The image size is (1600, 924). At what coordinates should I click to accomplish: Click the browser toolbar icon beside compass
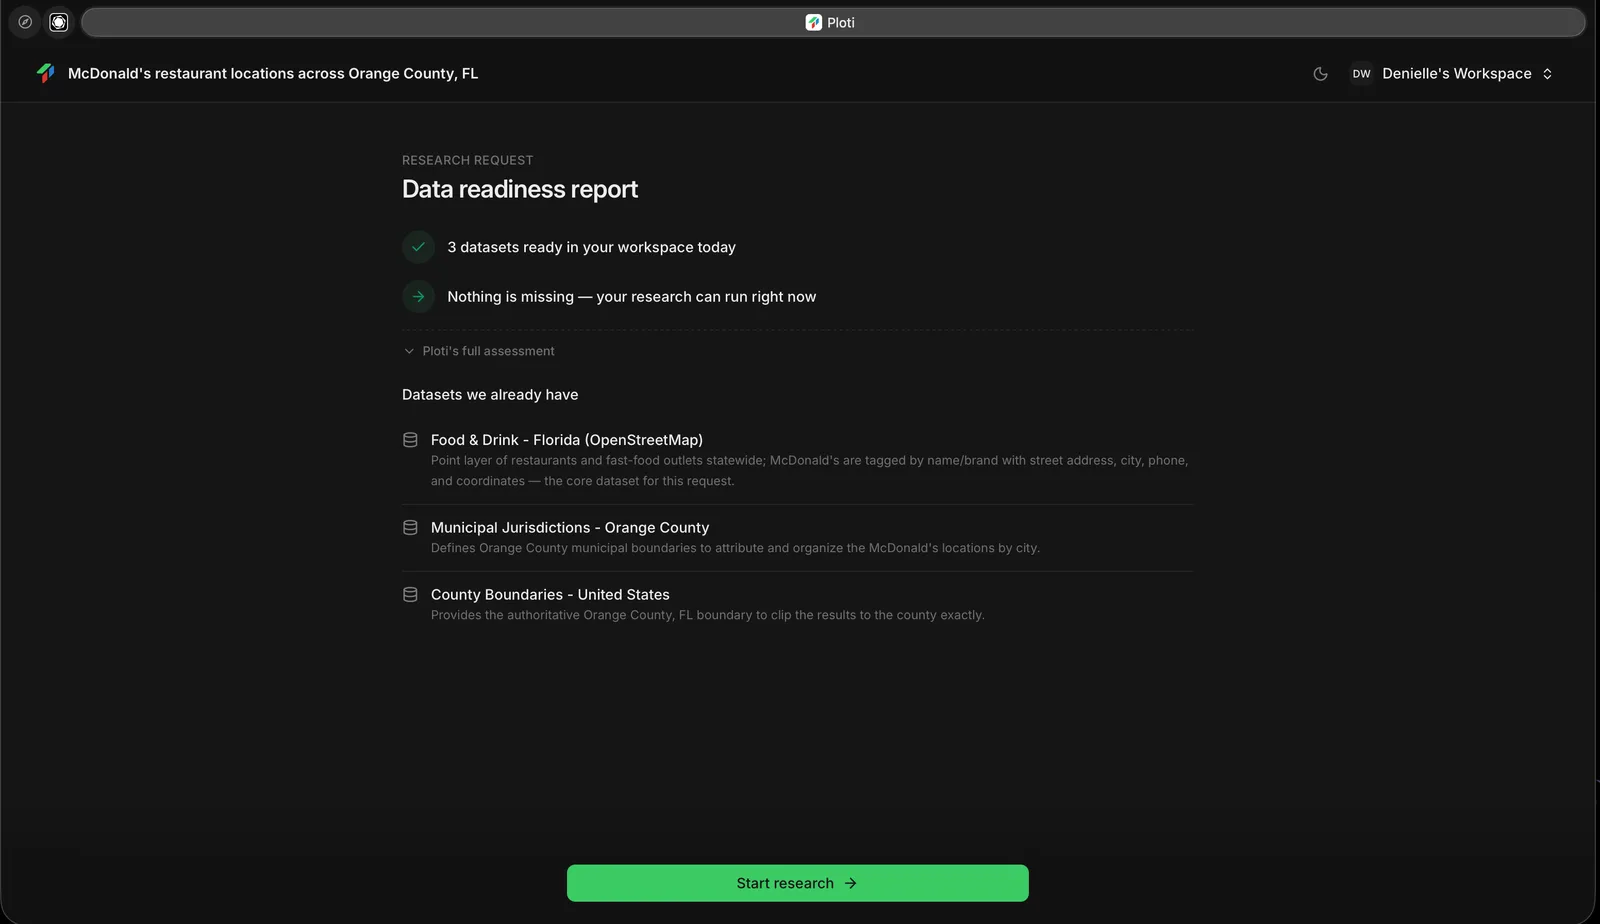coord(59,22)
